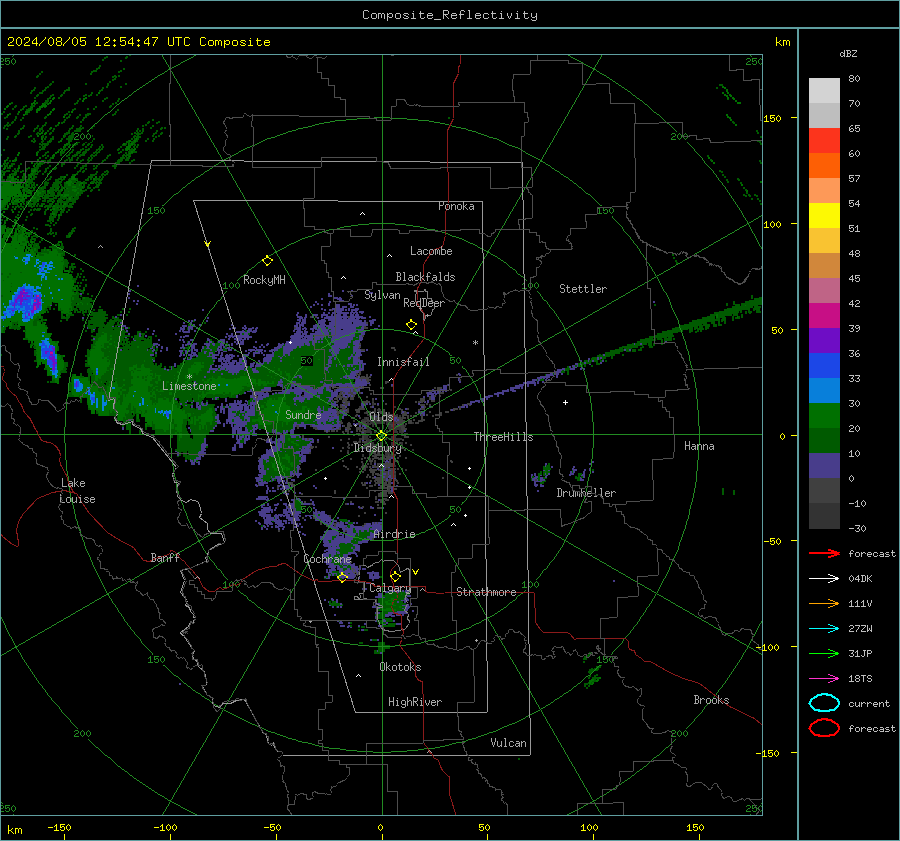Click the cyan 'current' ellipse icon

click(x=824, y=703)
